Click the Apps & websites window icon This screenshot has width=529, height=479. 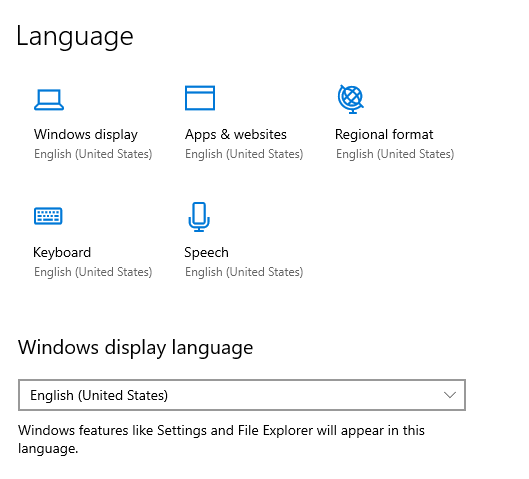tap(200, 98)
